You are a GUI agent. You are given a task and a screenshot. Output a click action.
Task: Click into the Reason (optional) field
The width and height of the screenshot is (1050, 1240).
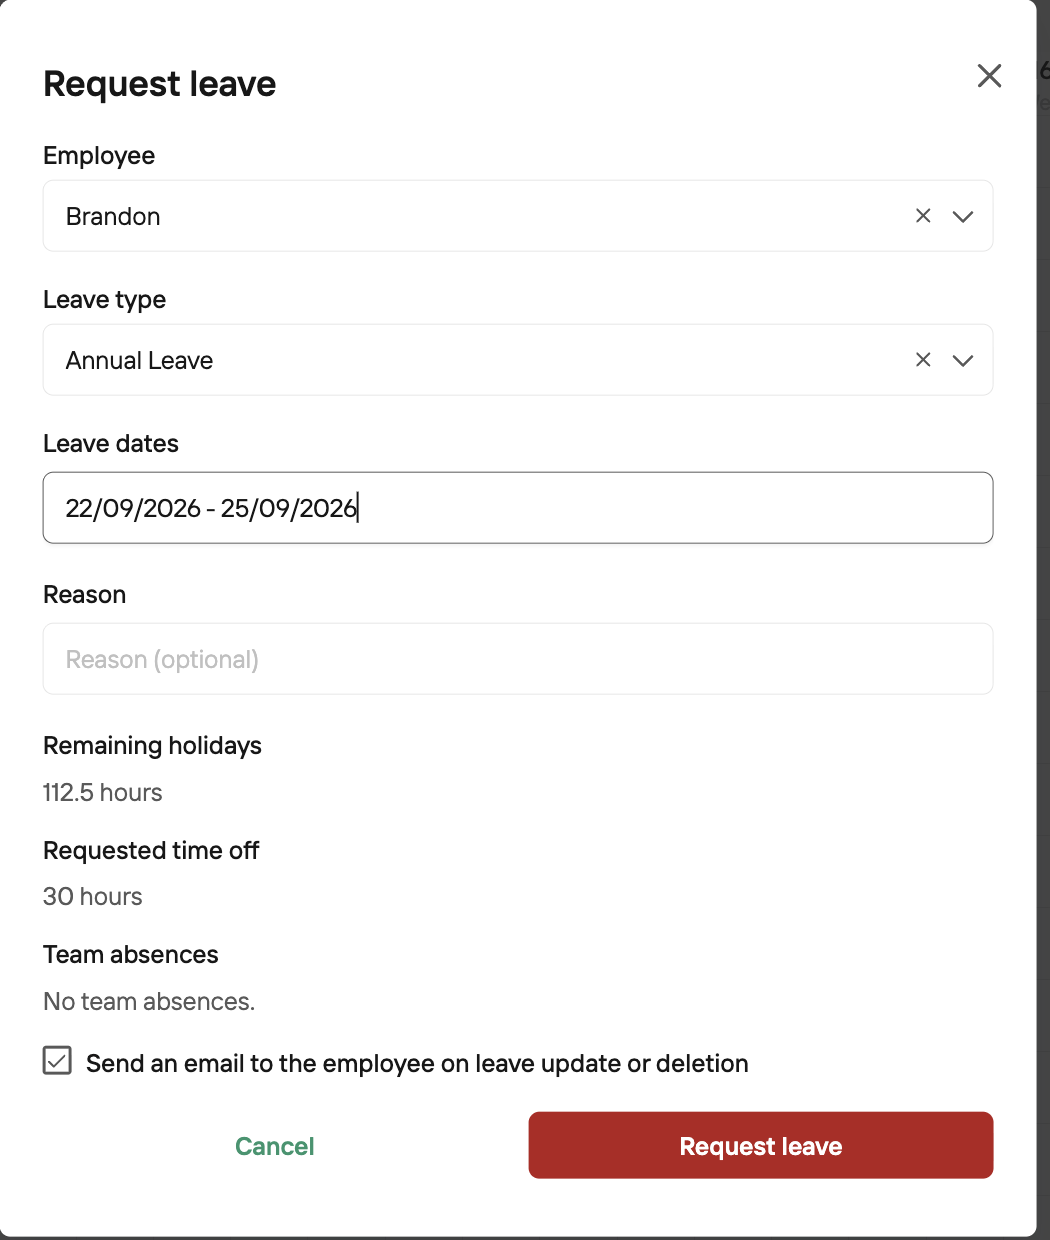click(518, 659)
